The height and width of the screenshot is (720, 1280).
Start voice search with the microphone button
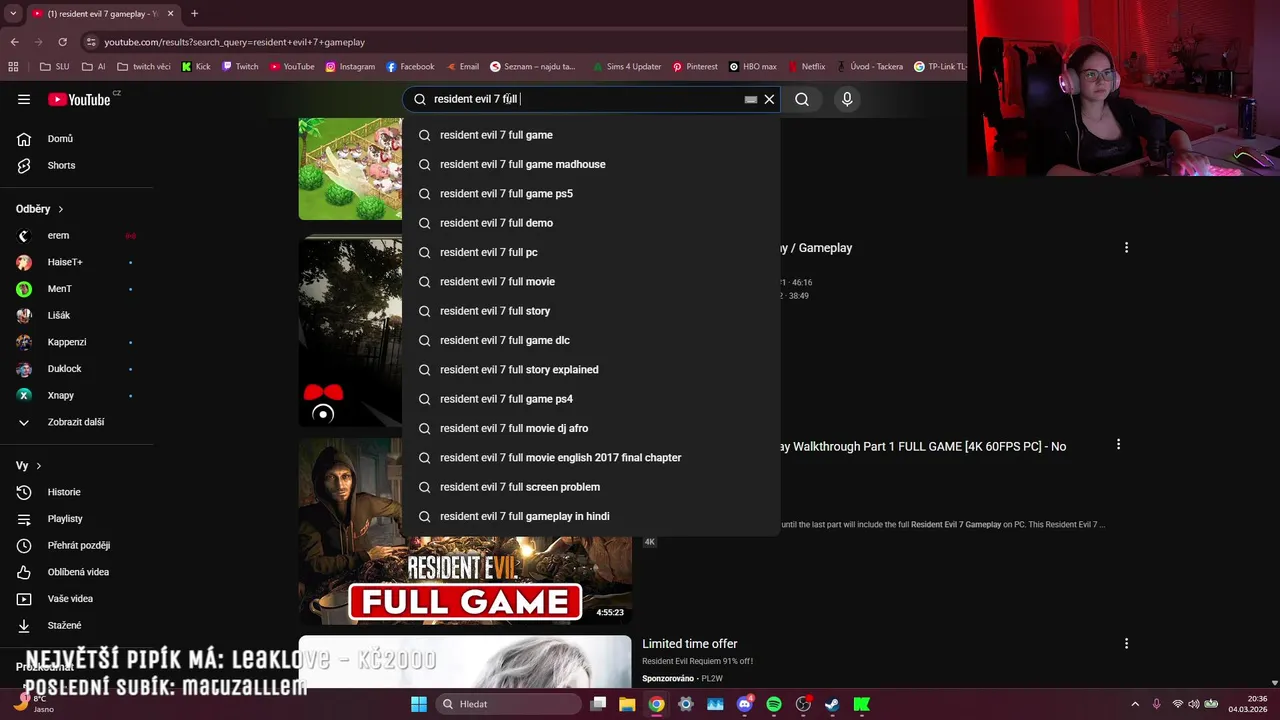tap(847, 99)
